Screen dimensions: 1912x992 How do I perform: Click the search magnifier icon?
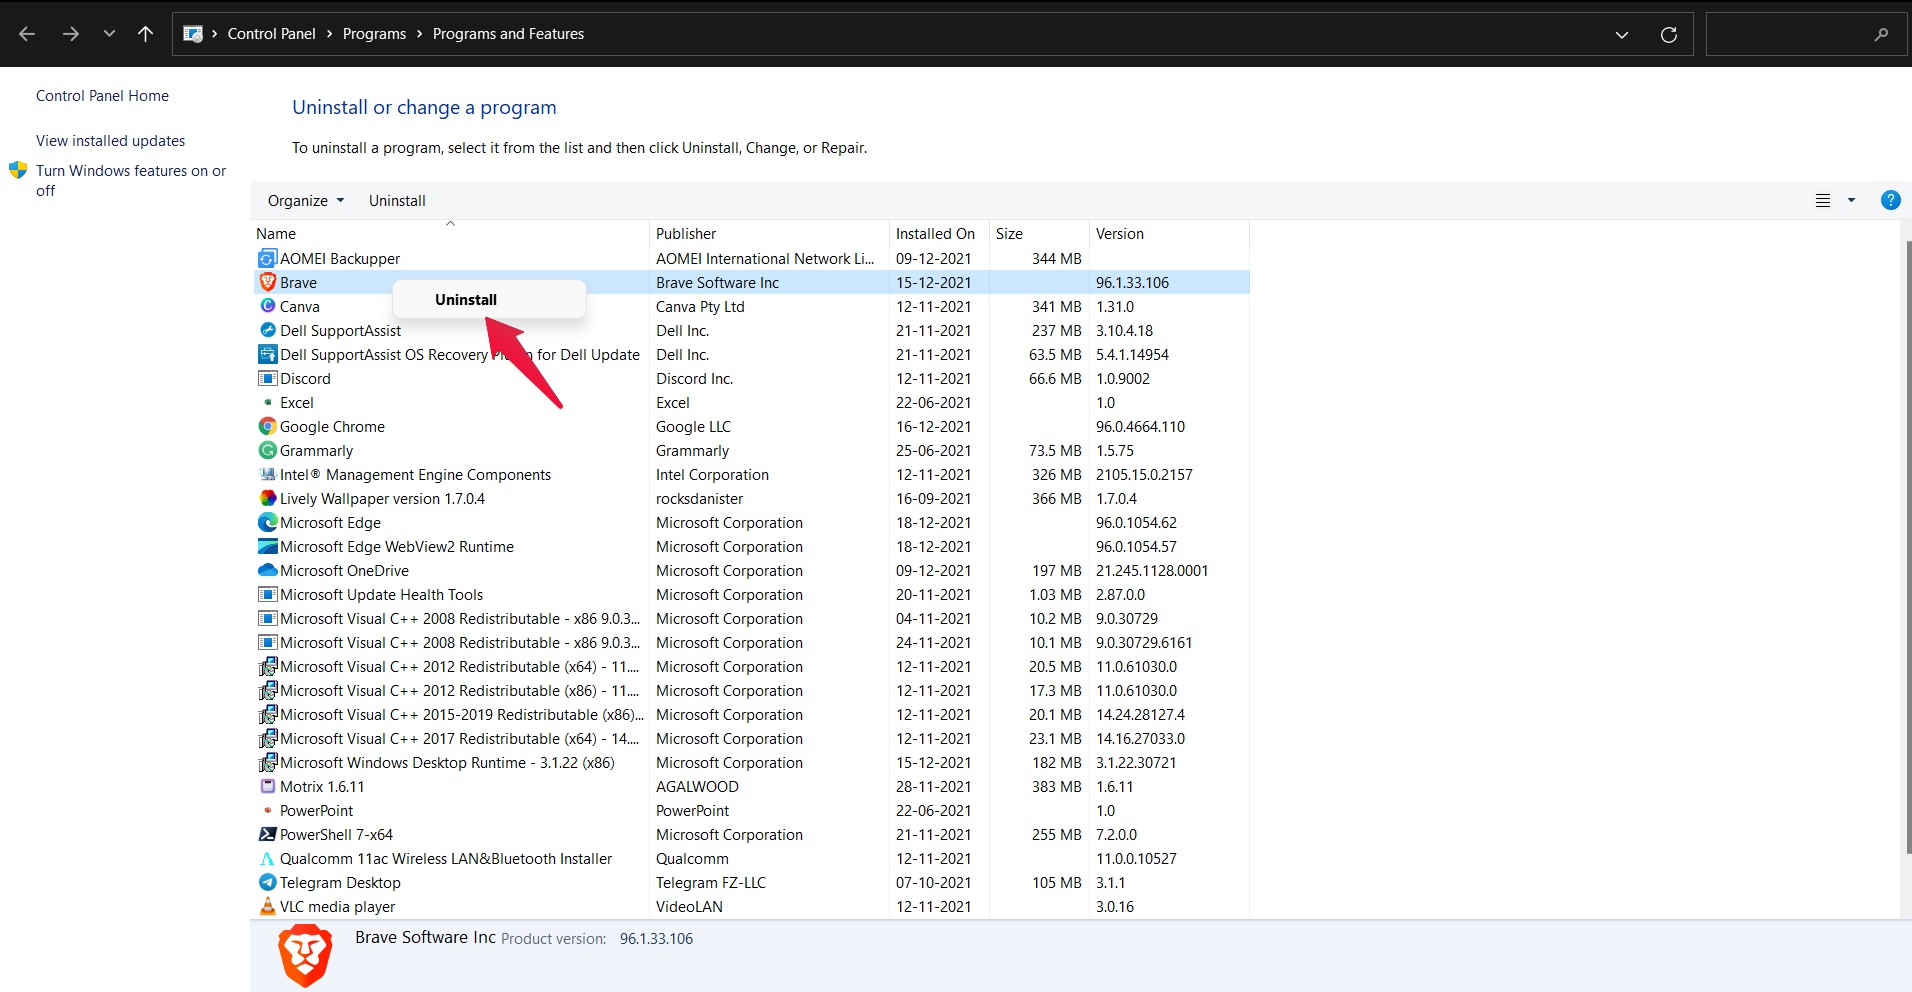1881,34
